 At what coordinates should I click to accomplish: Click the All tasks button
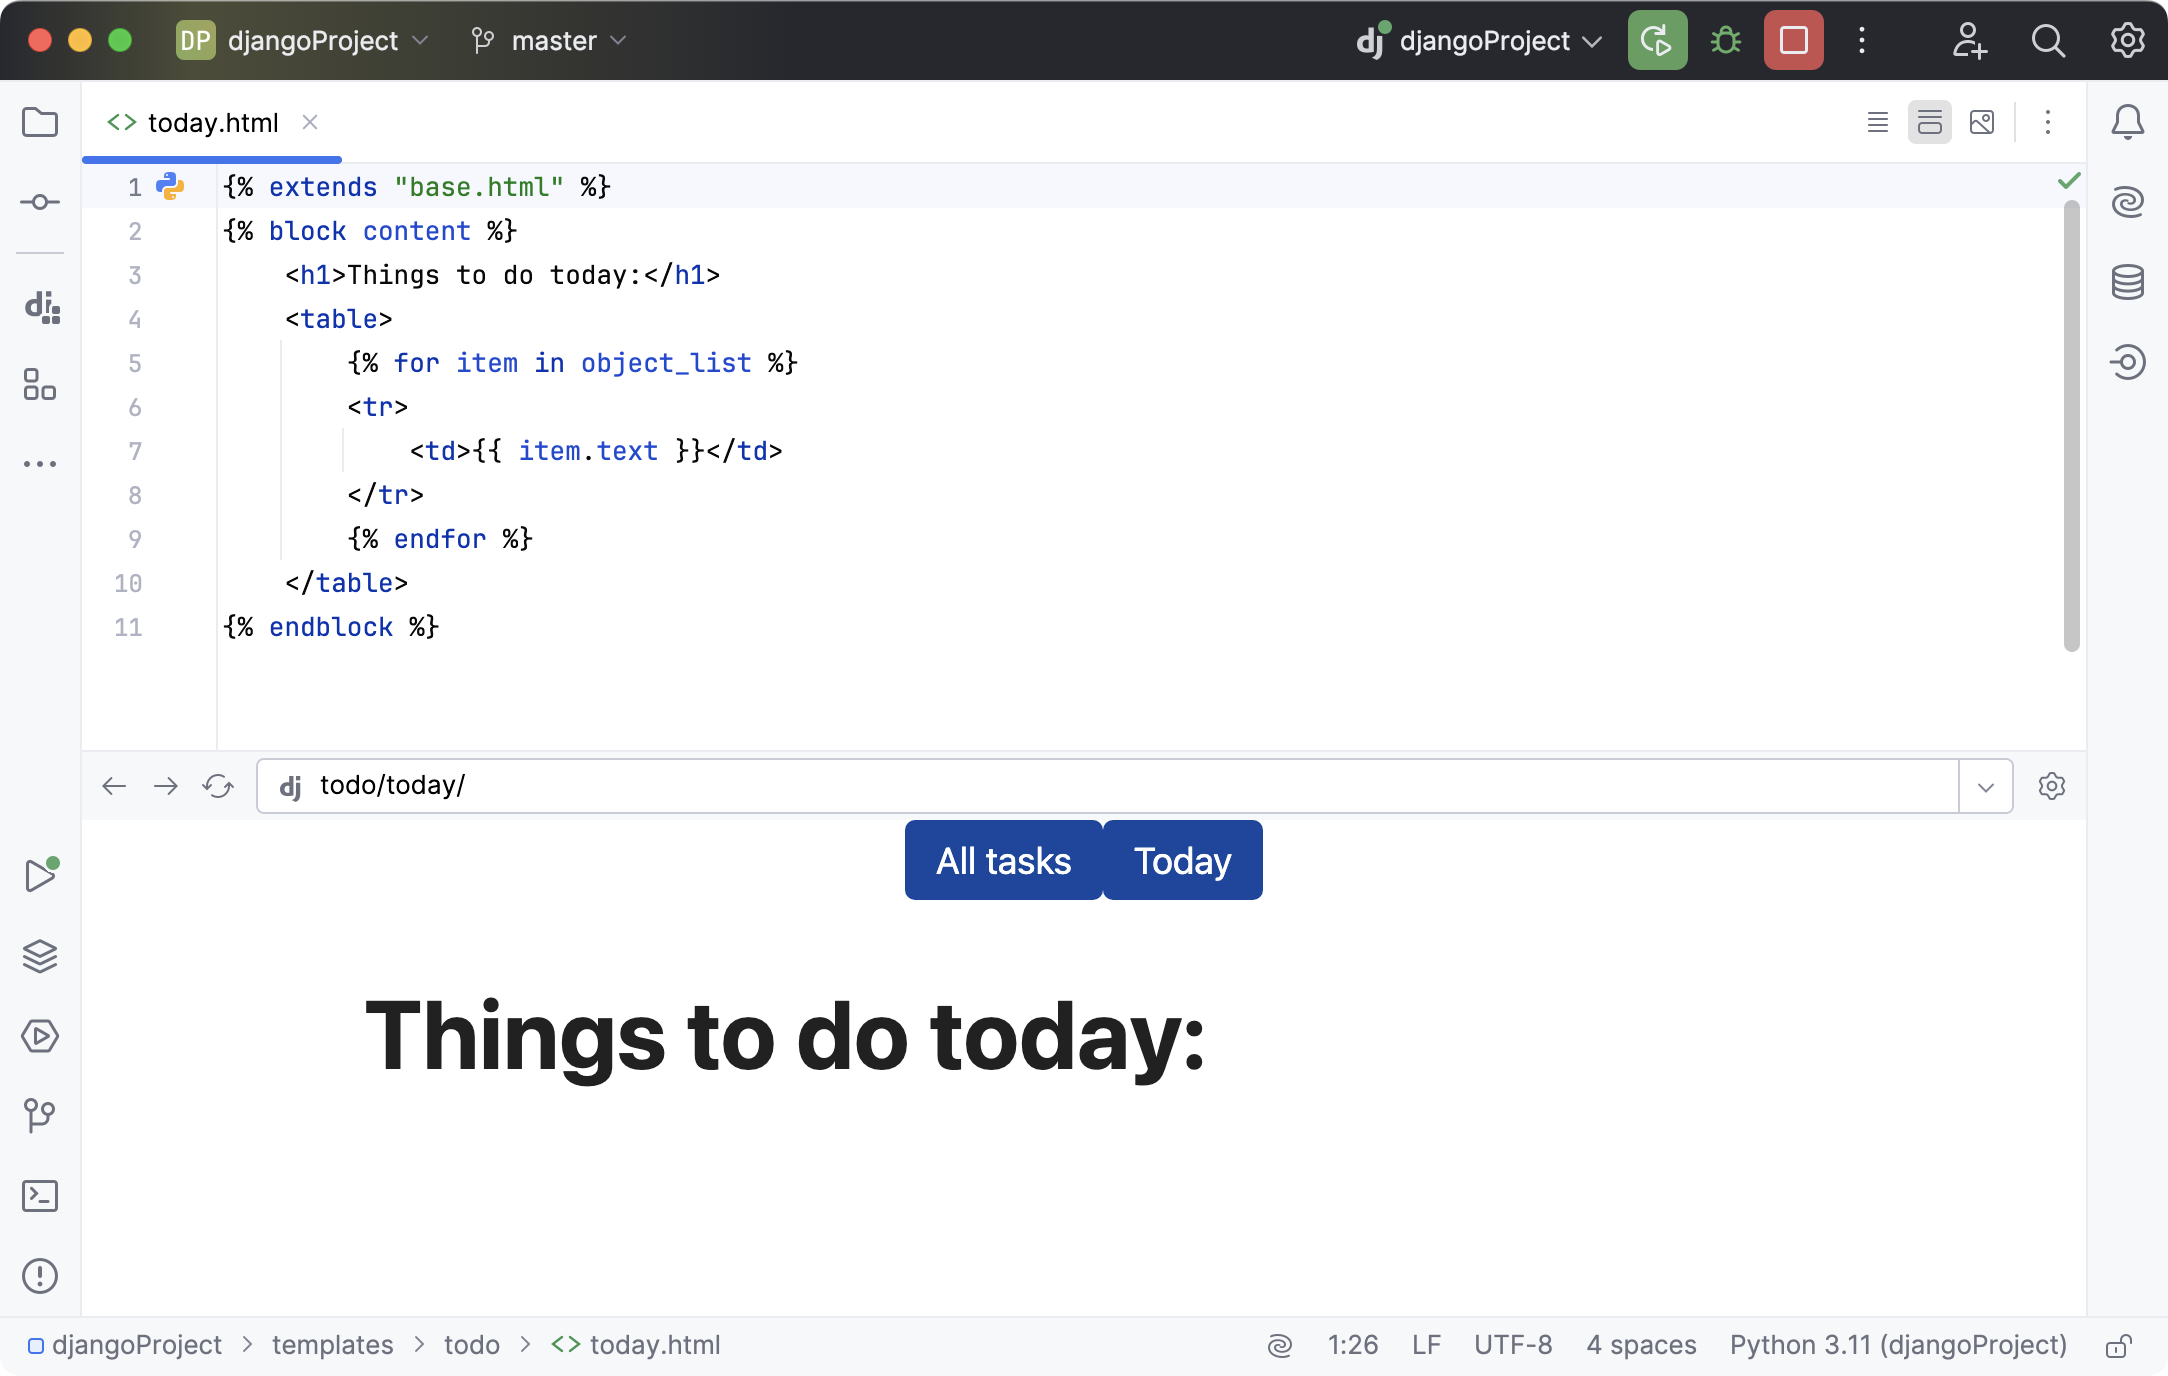(1002, 860)
